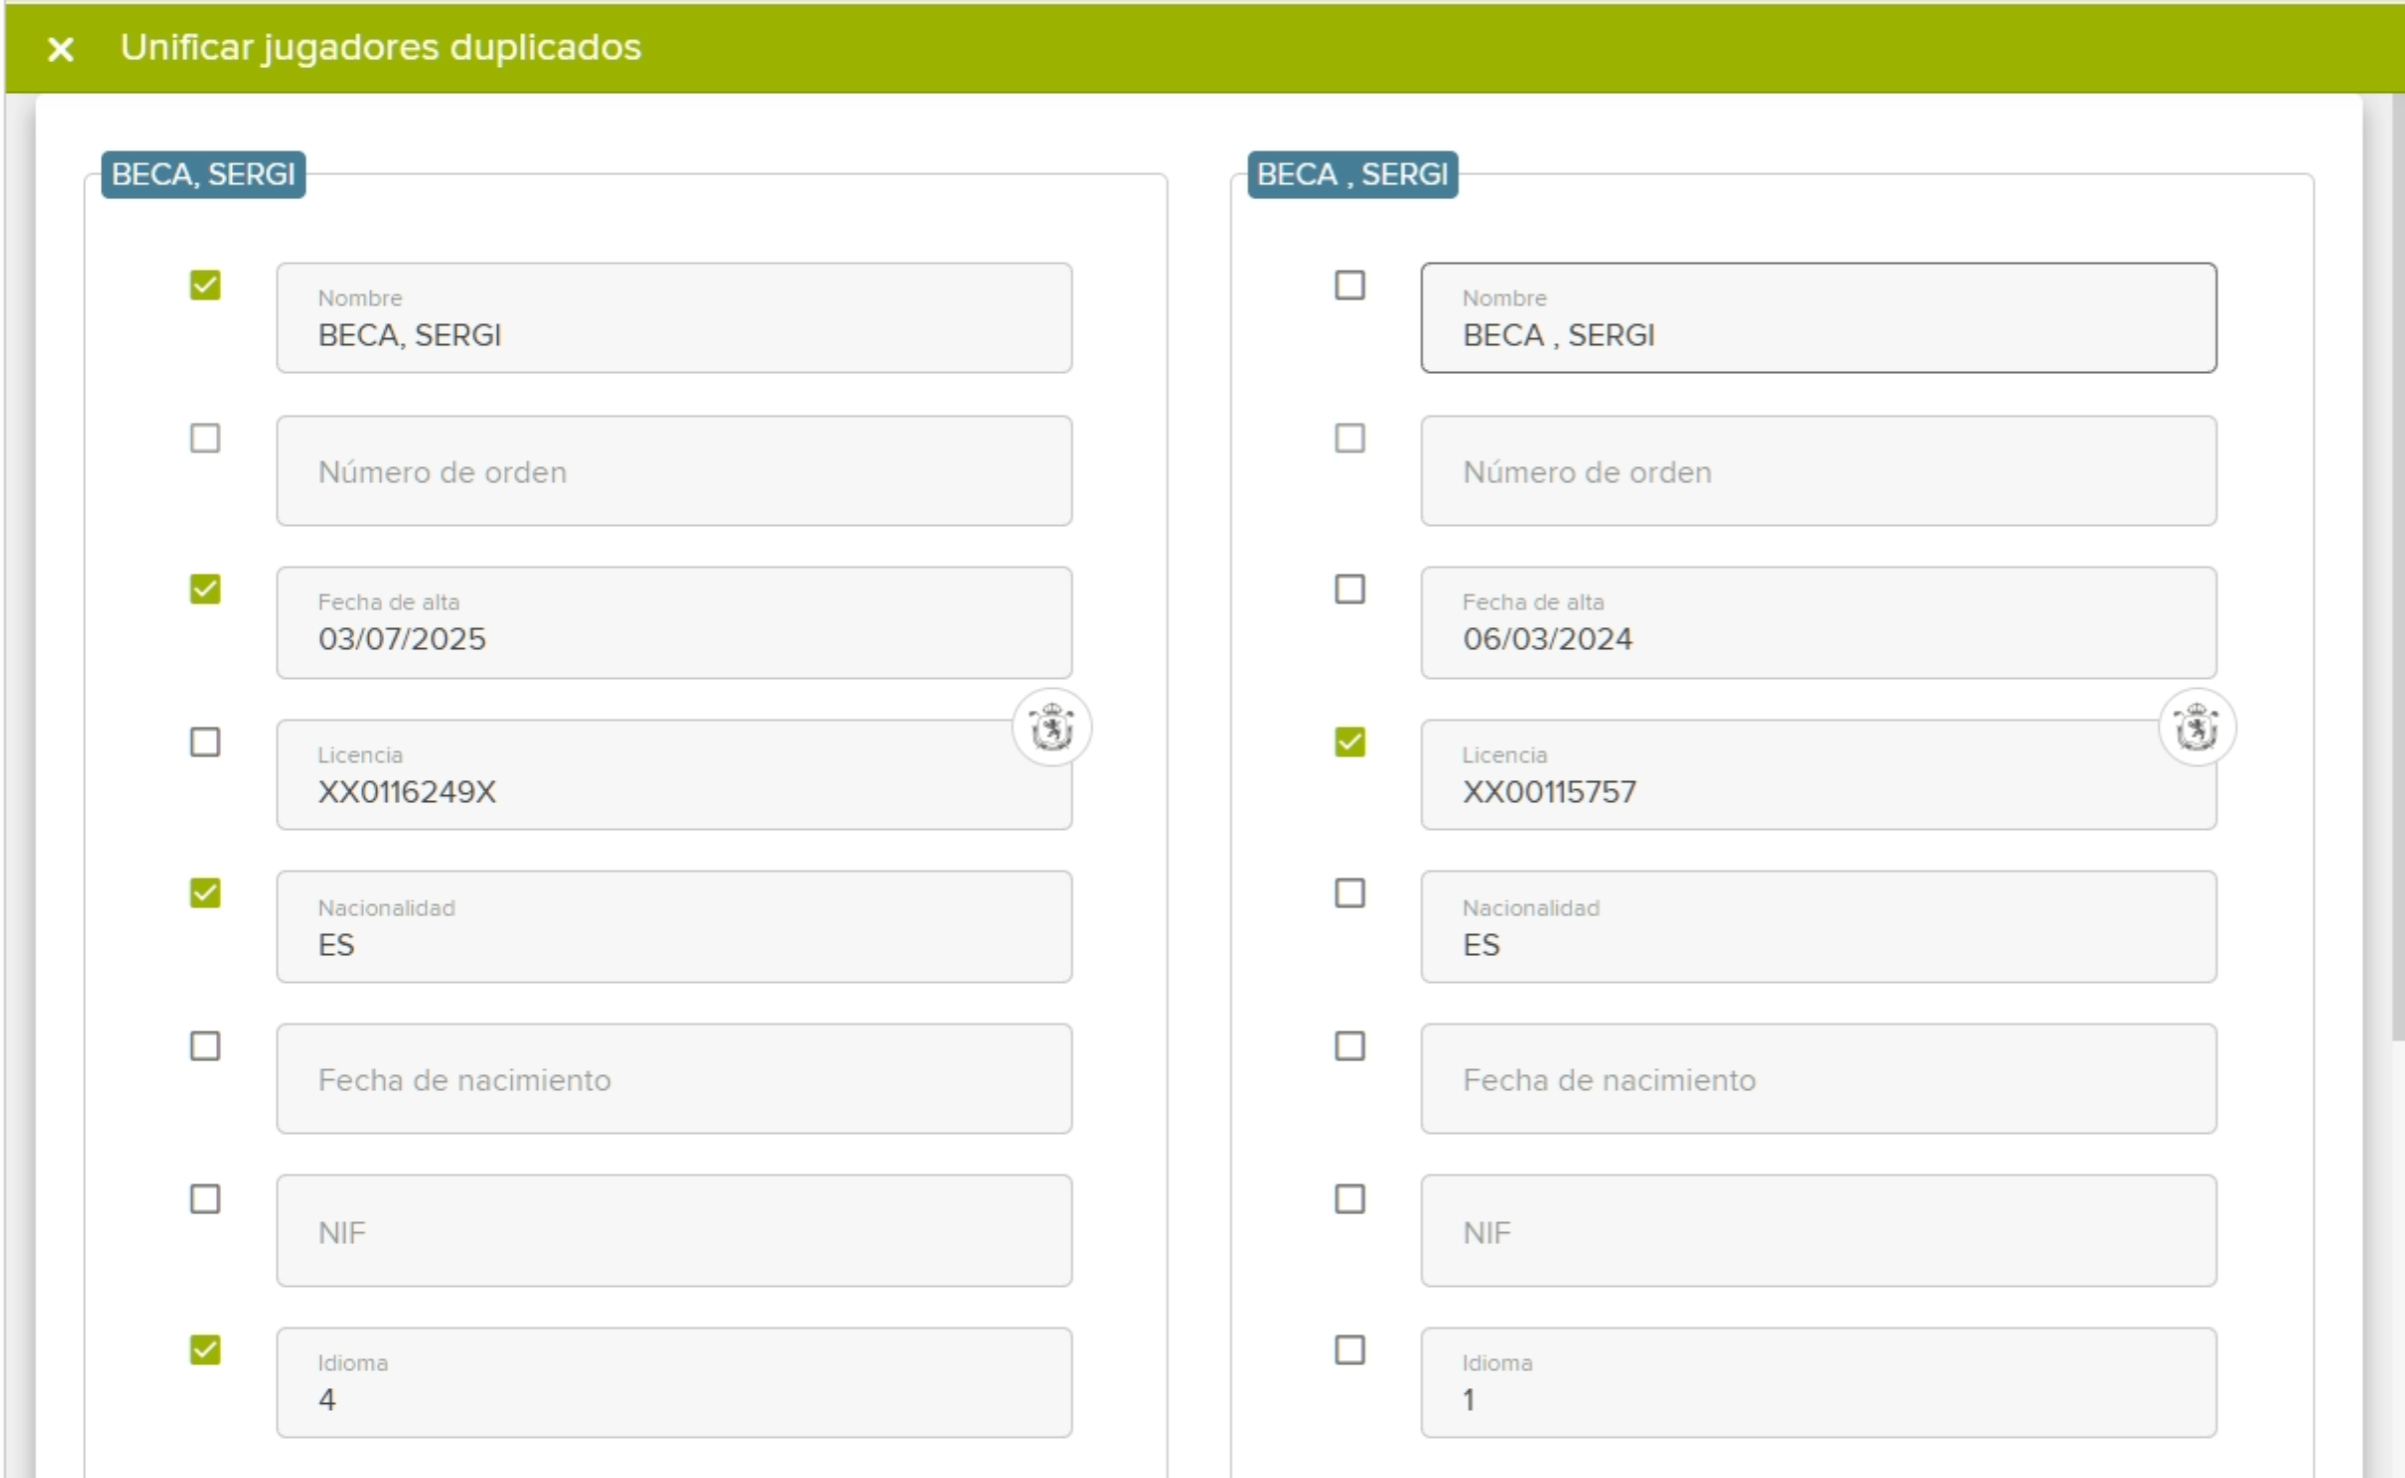Check the right Fecha de alta checkbox
Image resolution: width=2405 pixels, height=1478 pixels.
pyautogui.click(x=1350, y=589)
